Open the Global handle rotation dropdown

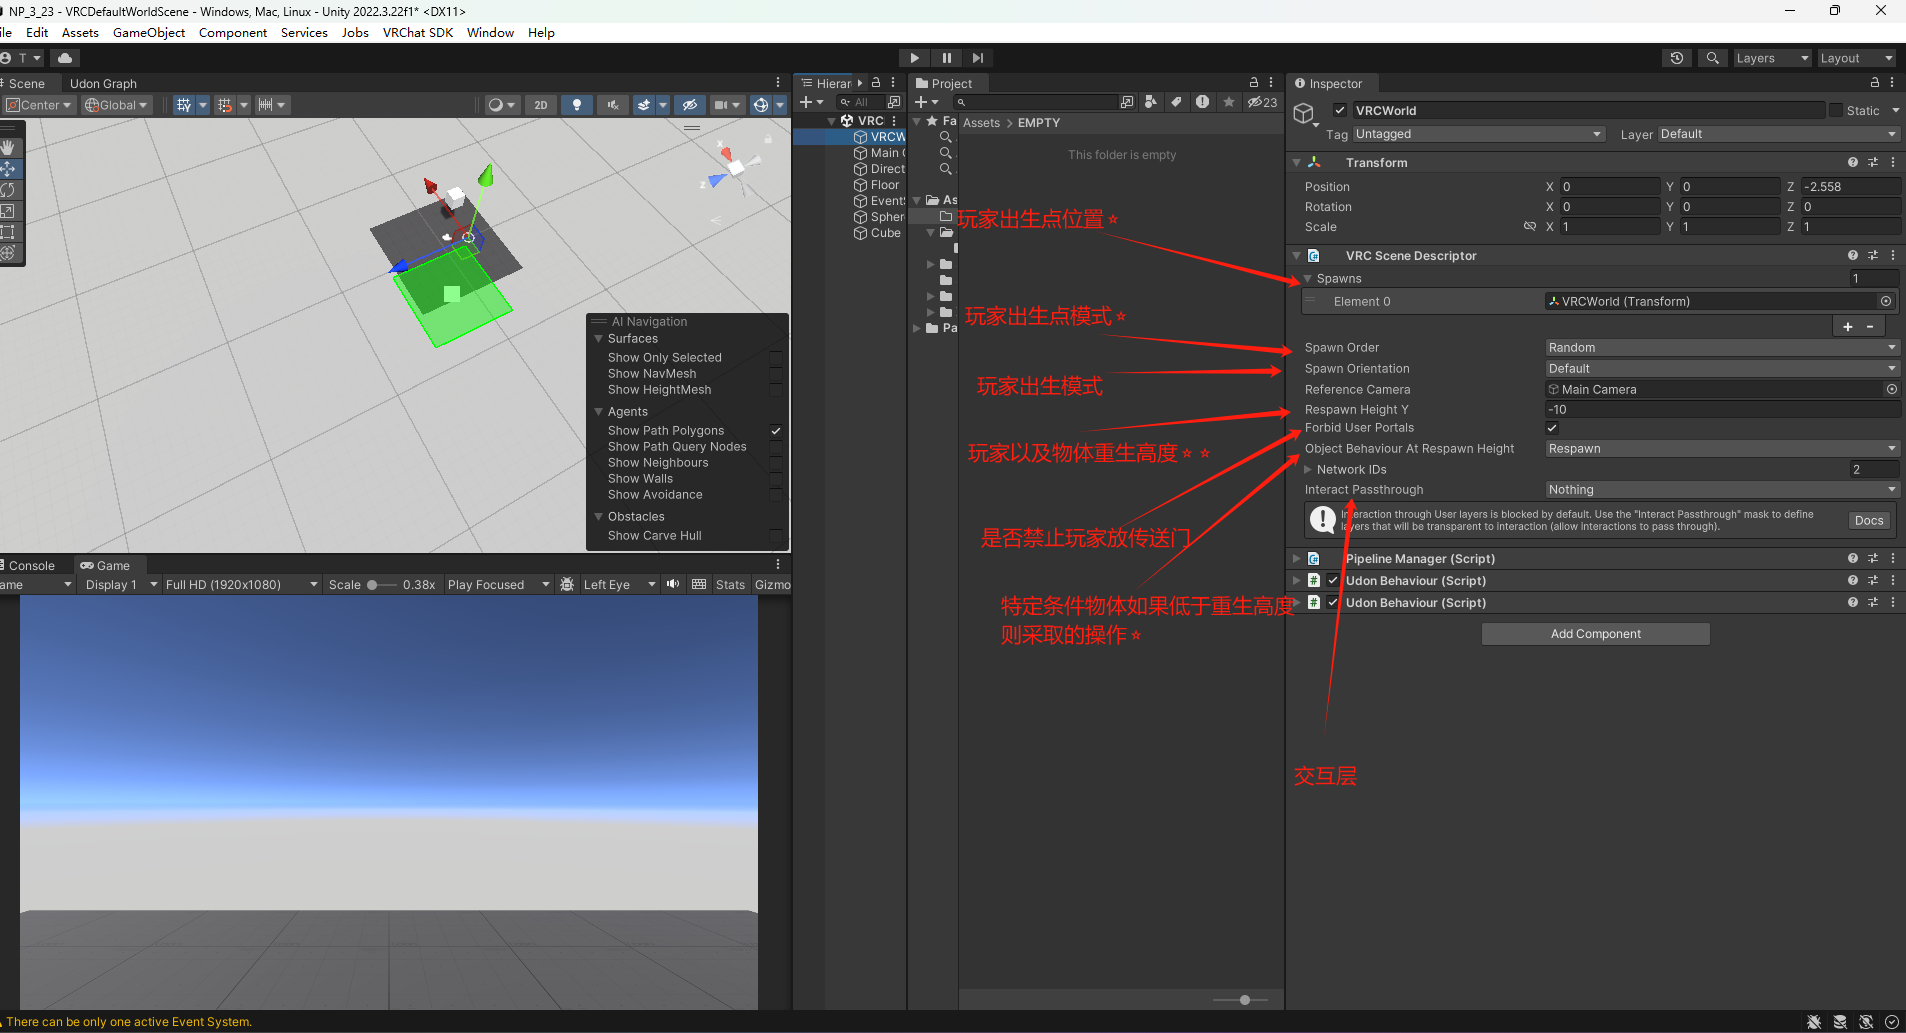(116, 105)
